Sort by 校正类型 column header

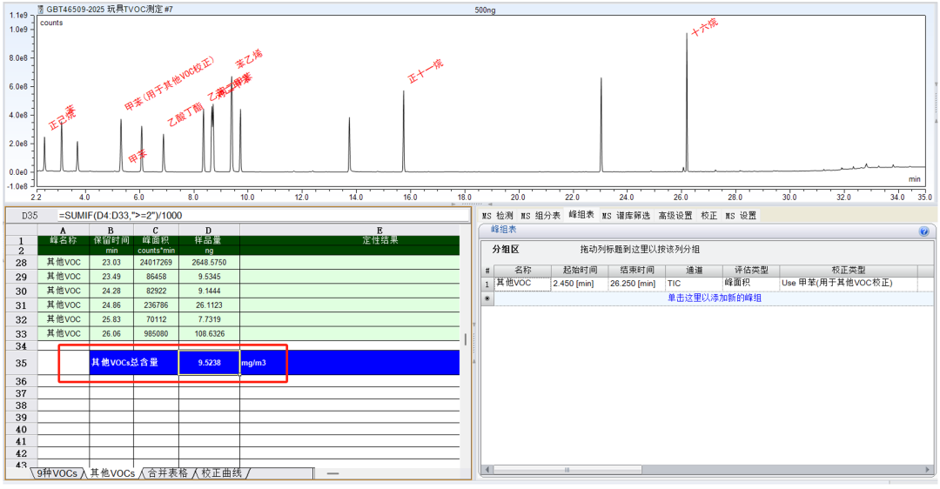point(848,270)
